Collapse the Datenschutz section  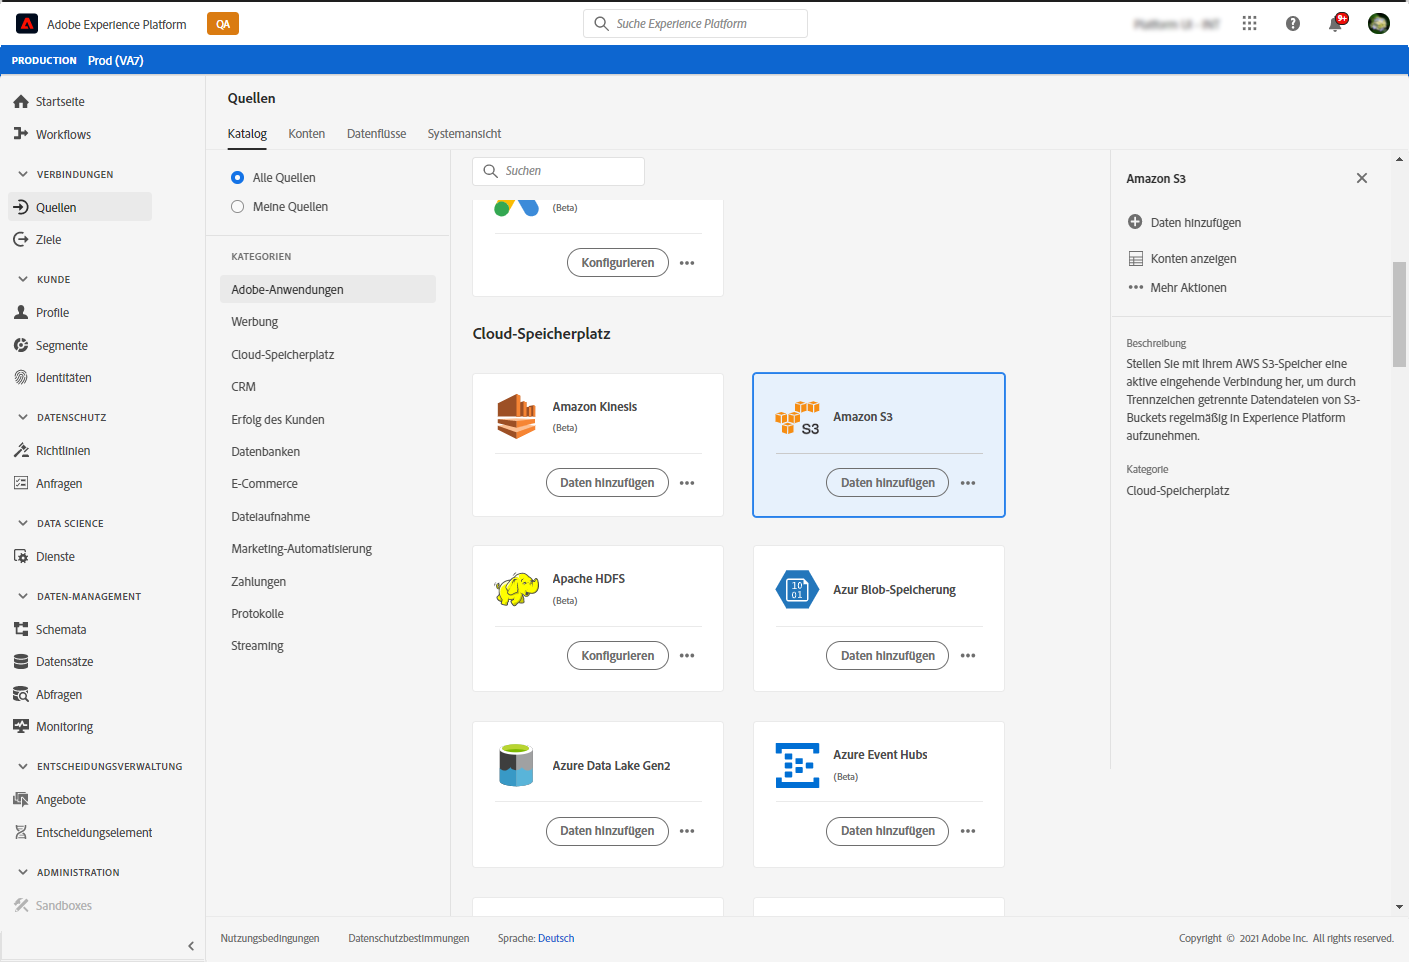pos(23,417)
